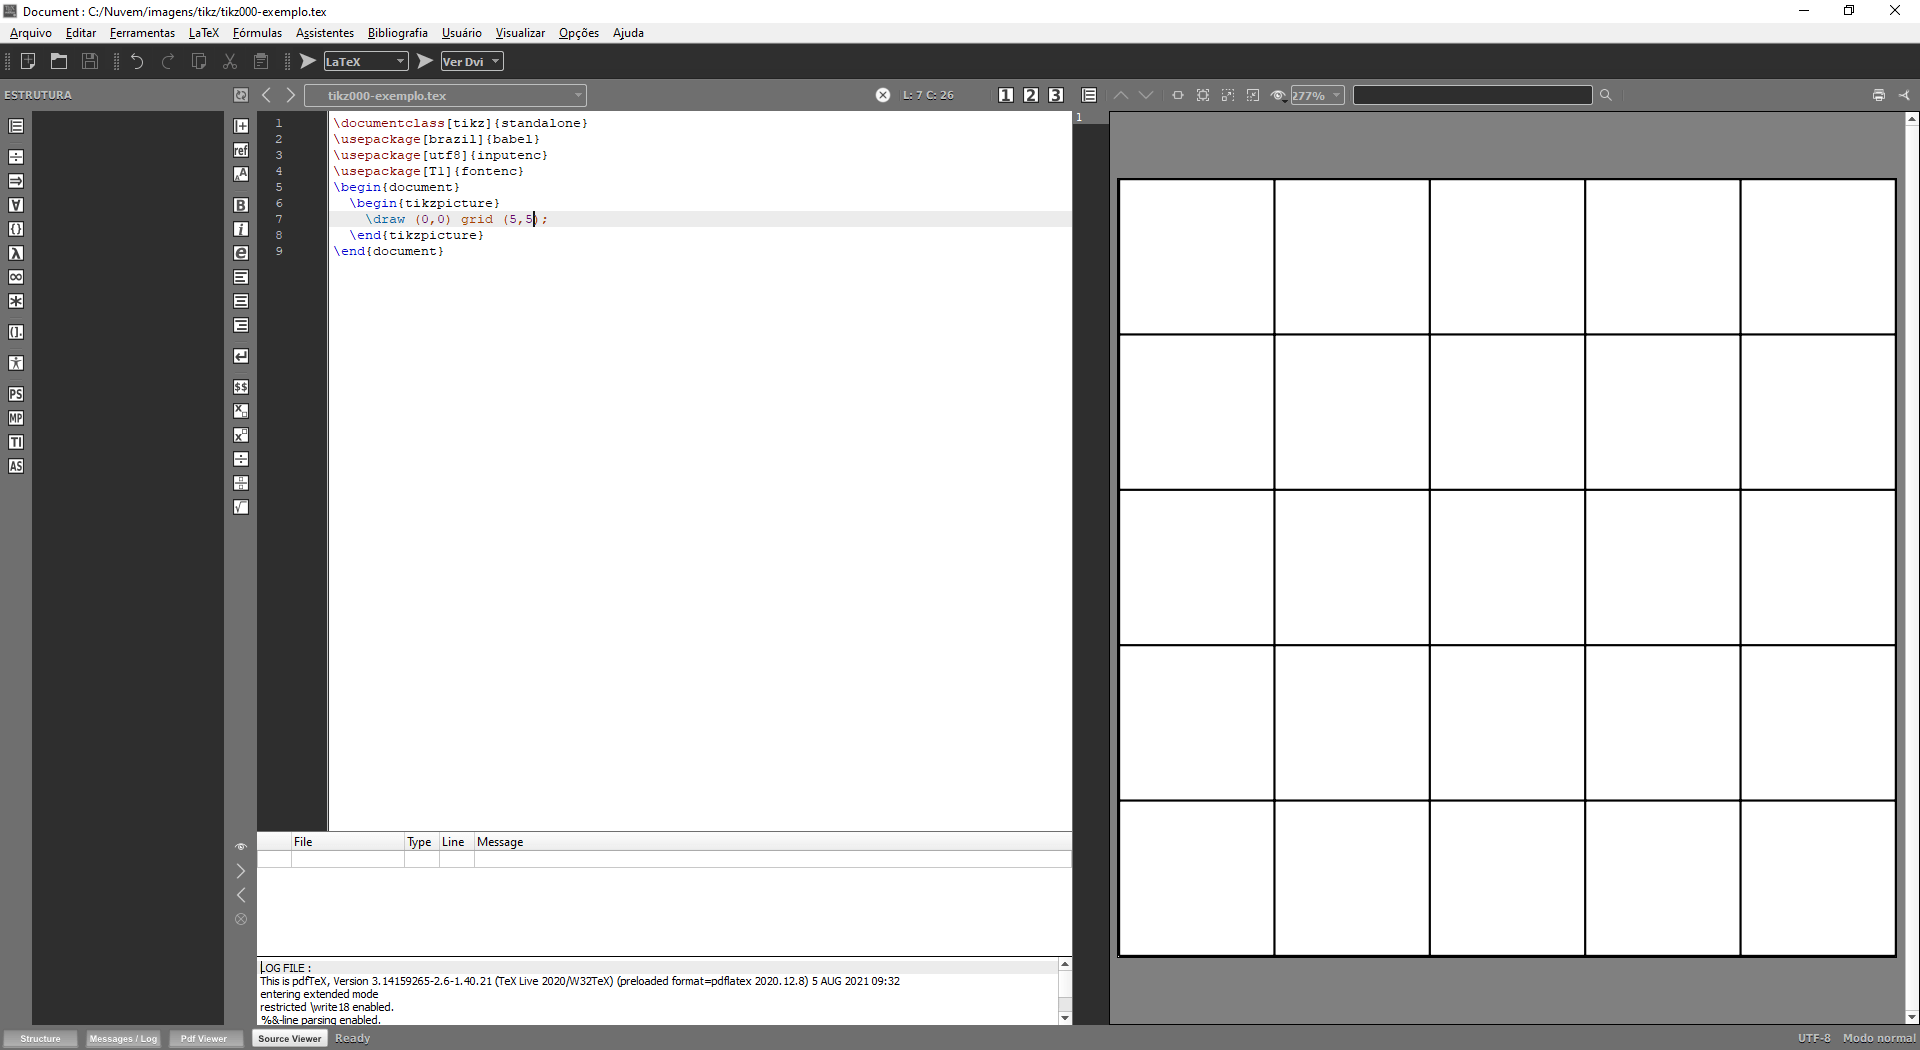Click the New document icon
Screen dimensions: 1920x1050
[x=28, y=61]
